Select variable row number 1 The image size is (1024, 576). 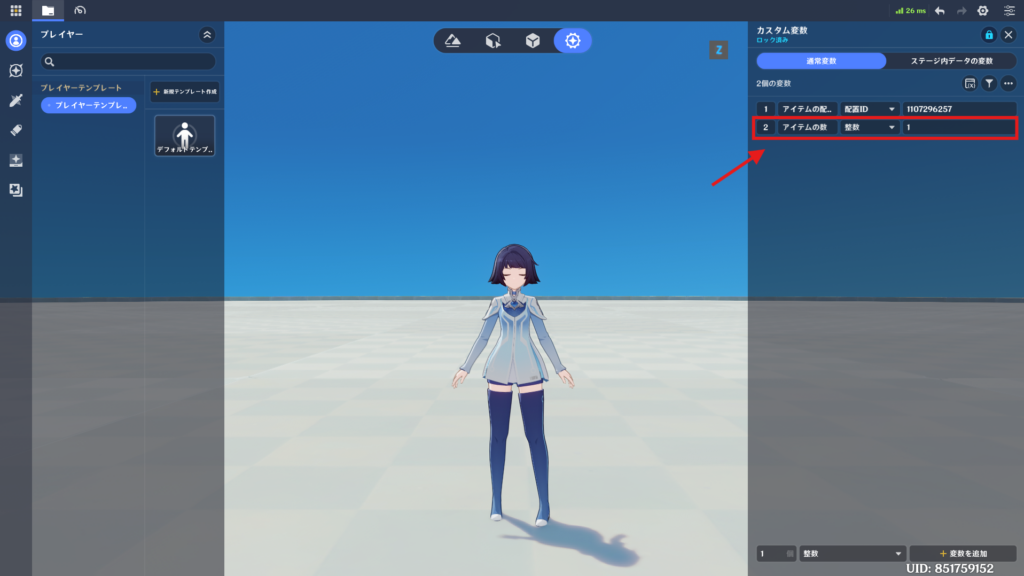[x=765, y=109]
